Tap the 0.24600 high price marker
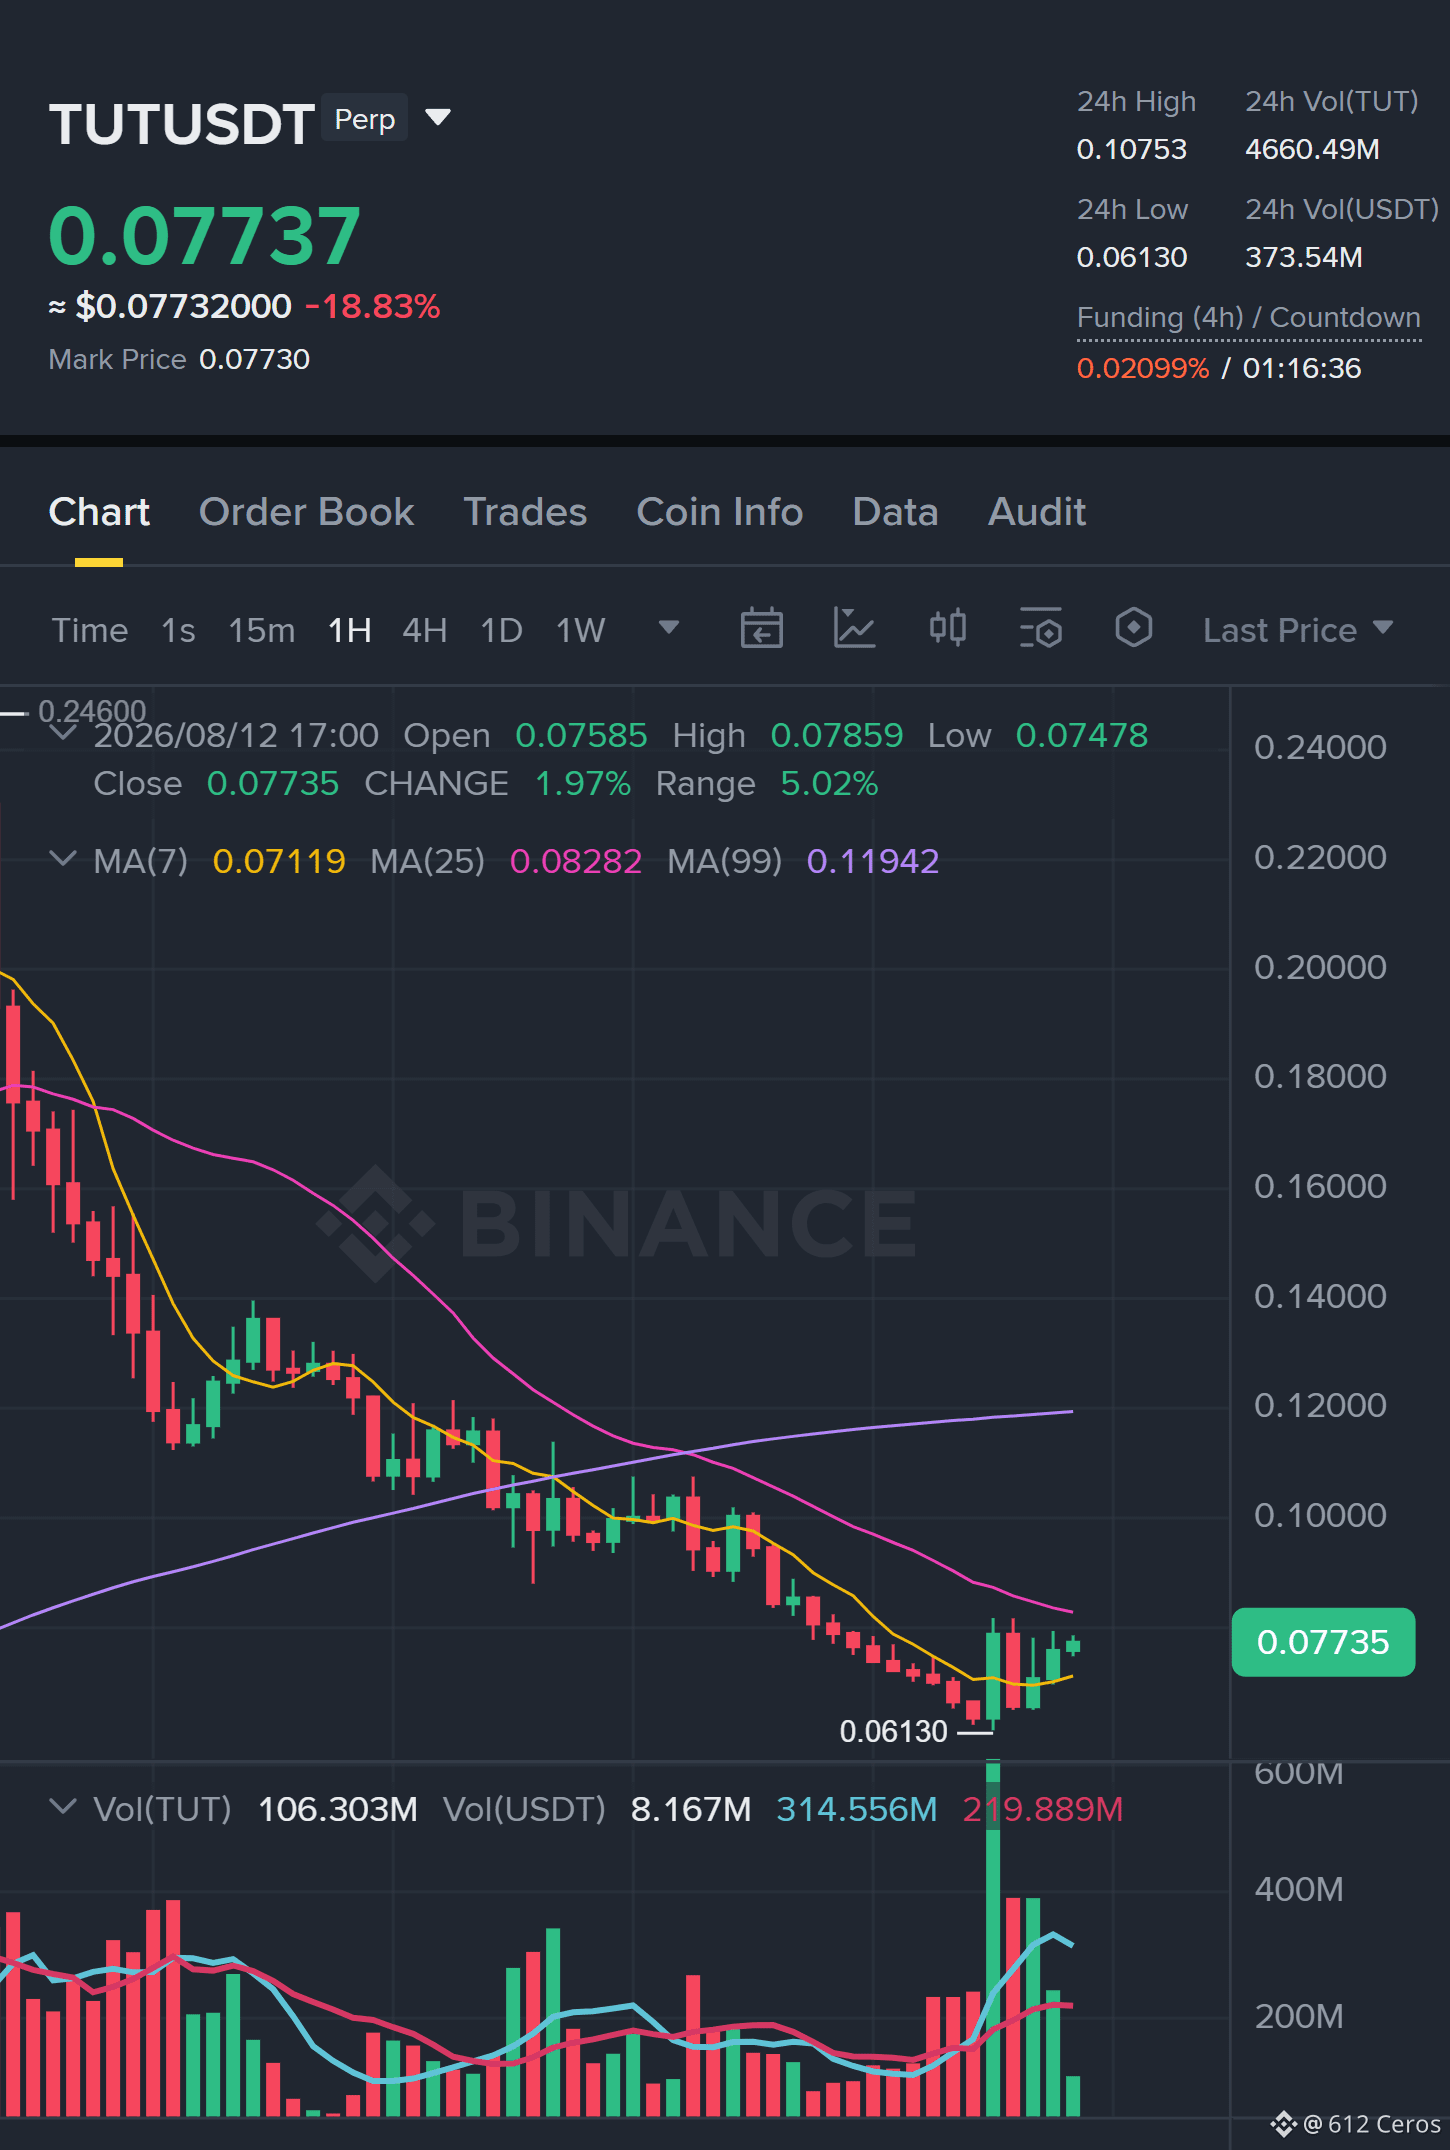Viewport: 1450px width, 2150px height. click(92, 711)
